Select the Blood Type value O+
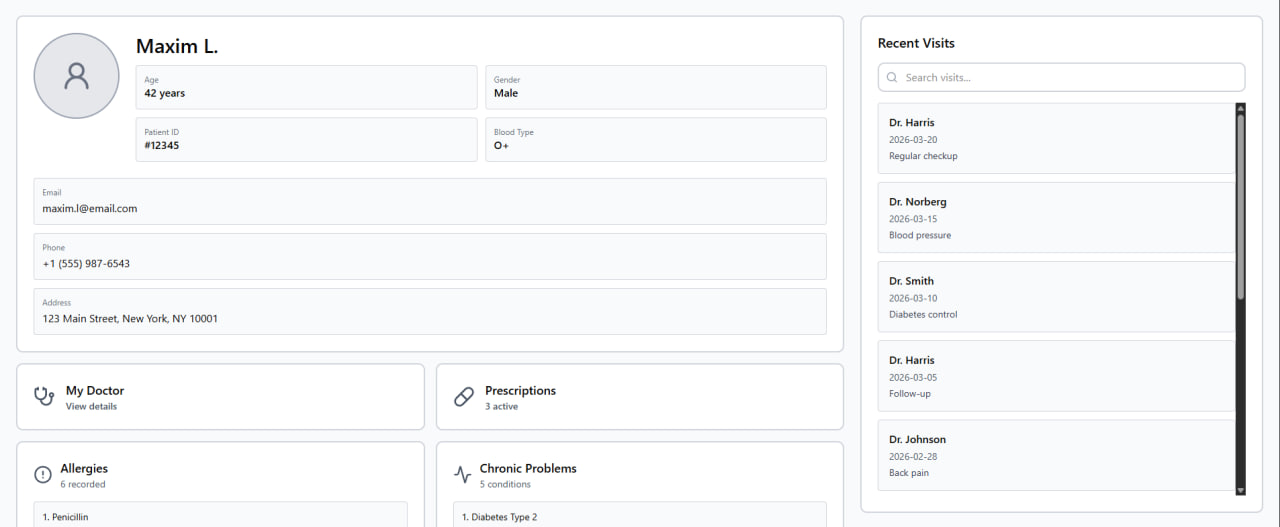 point(501,145)
